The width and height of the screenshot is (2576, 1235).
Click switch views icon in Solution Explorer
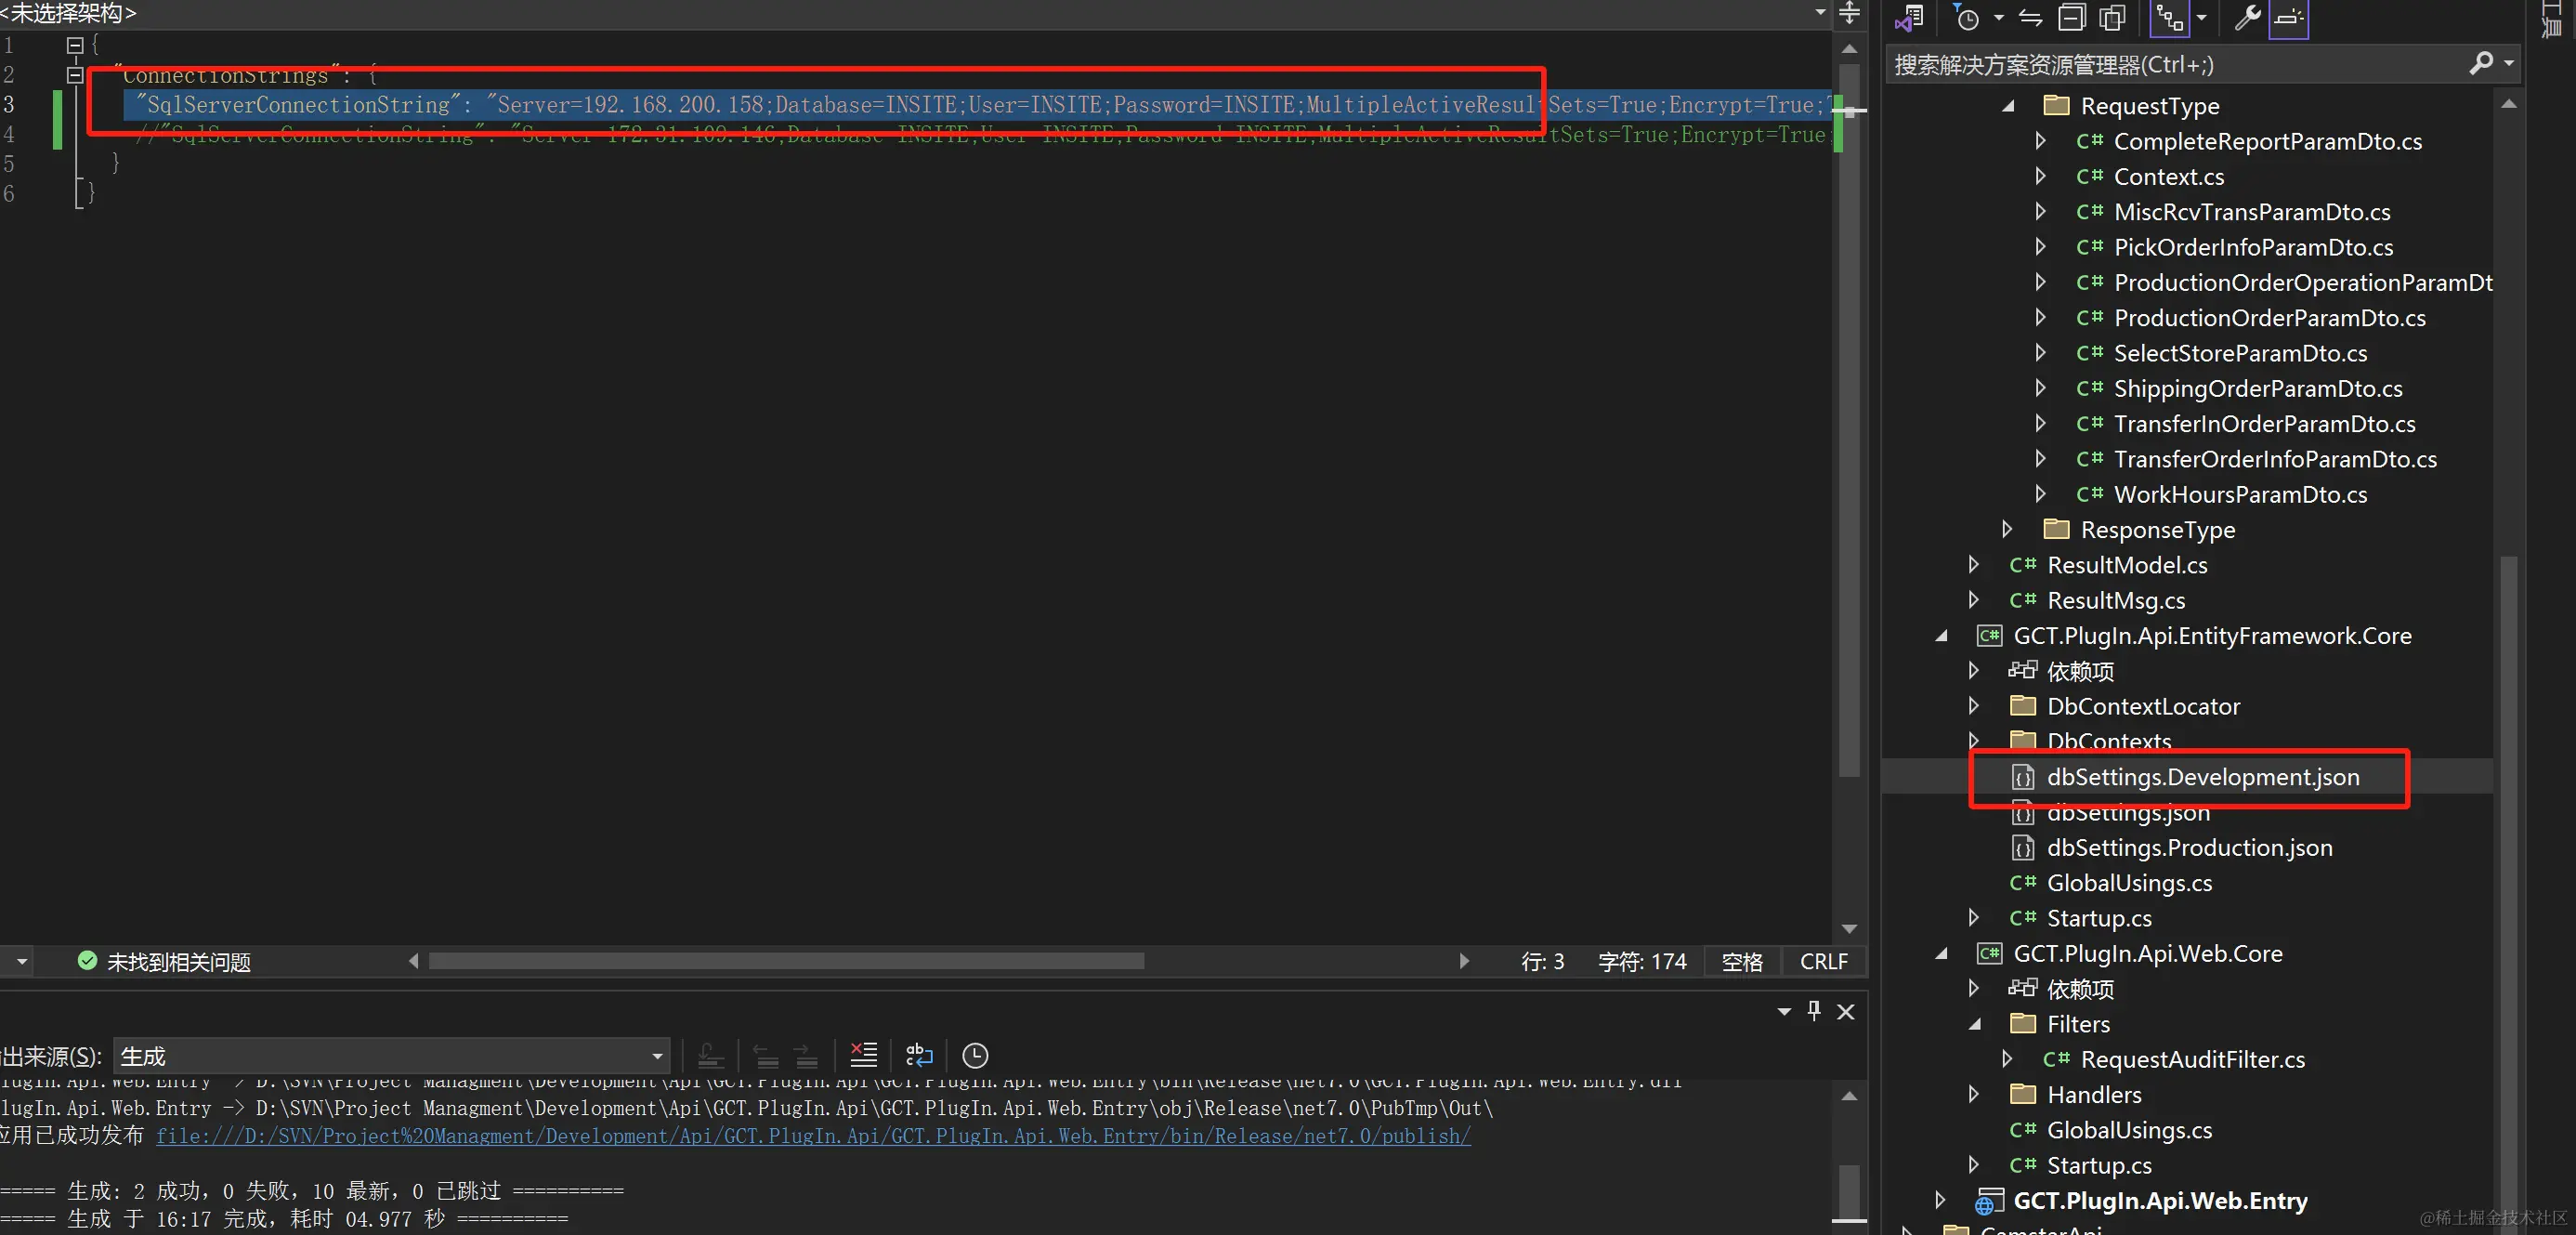pyautogui.click(x=1909, y=18)
